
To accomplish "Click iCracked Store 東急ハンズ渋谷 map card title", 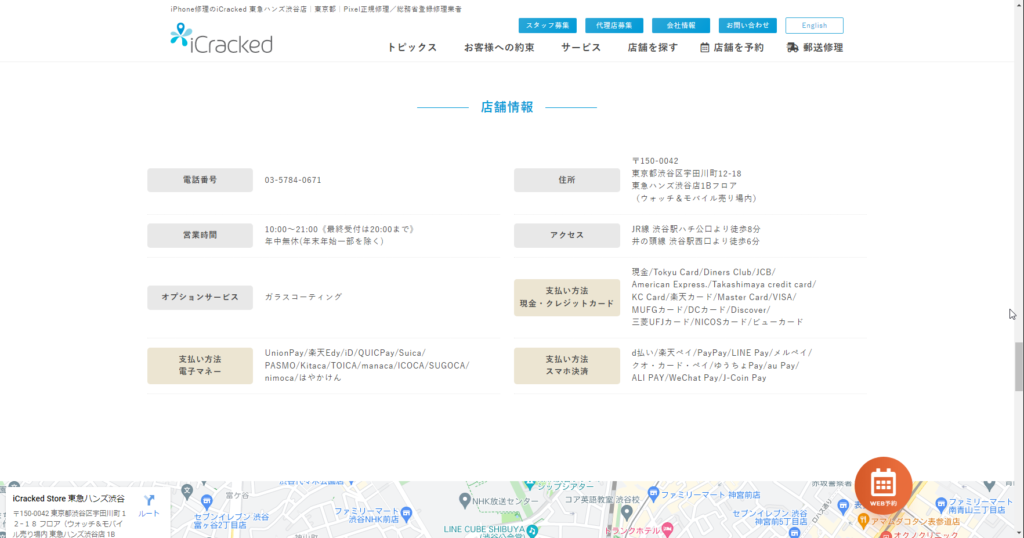I will [x=69, y=499].
